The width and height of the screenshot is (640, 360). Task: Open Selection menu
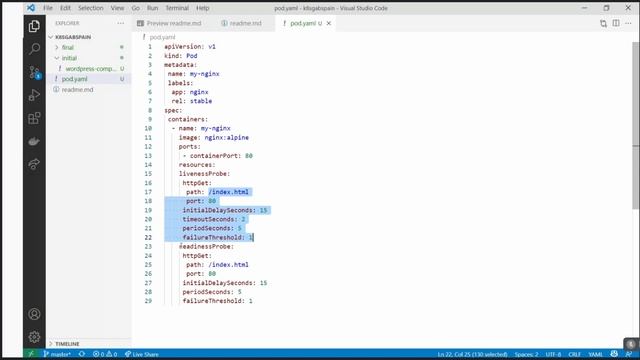pos(91,8)
